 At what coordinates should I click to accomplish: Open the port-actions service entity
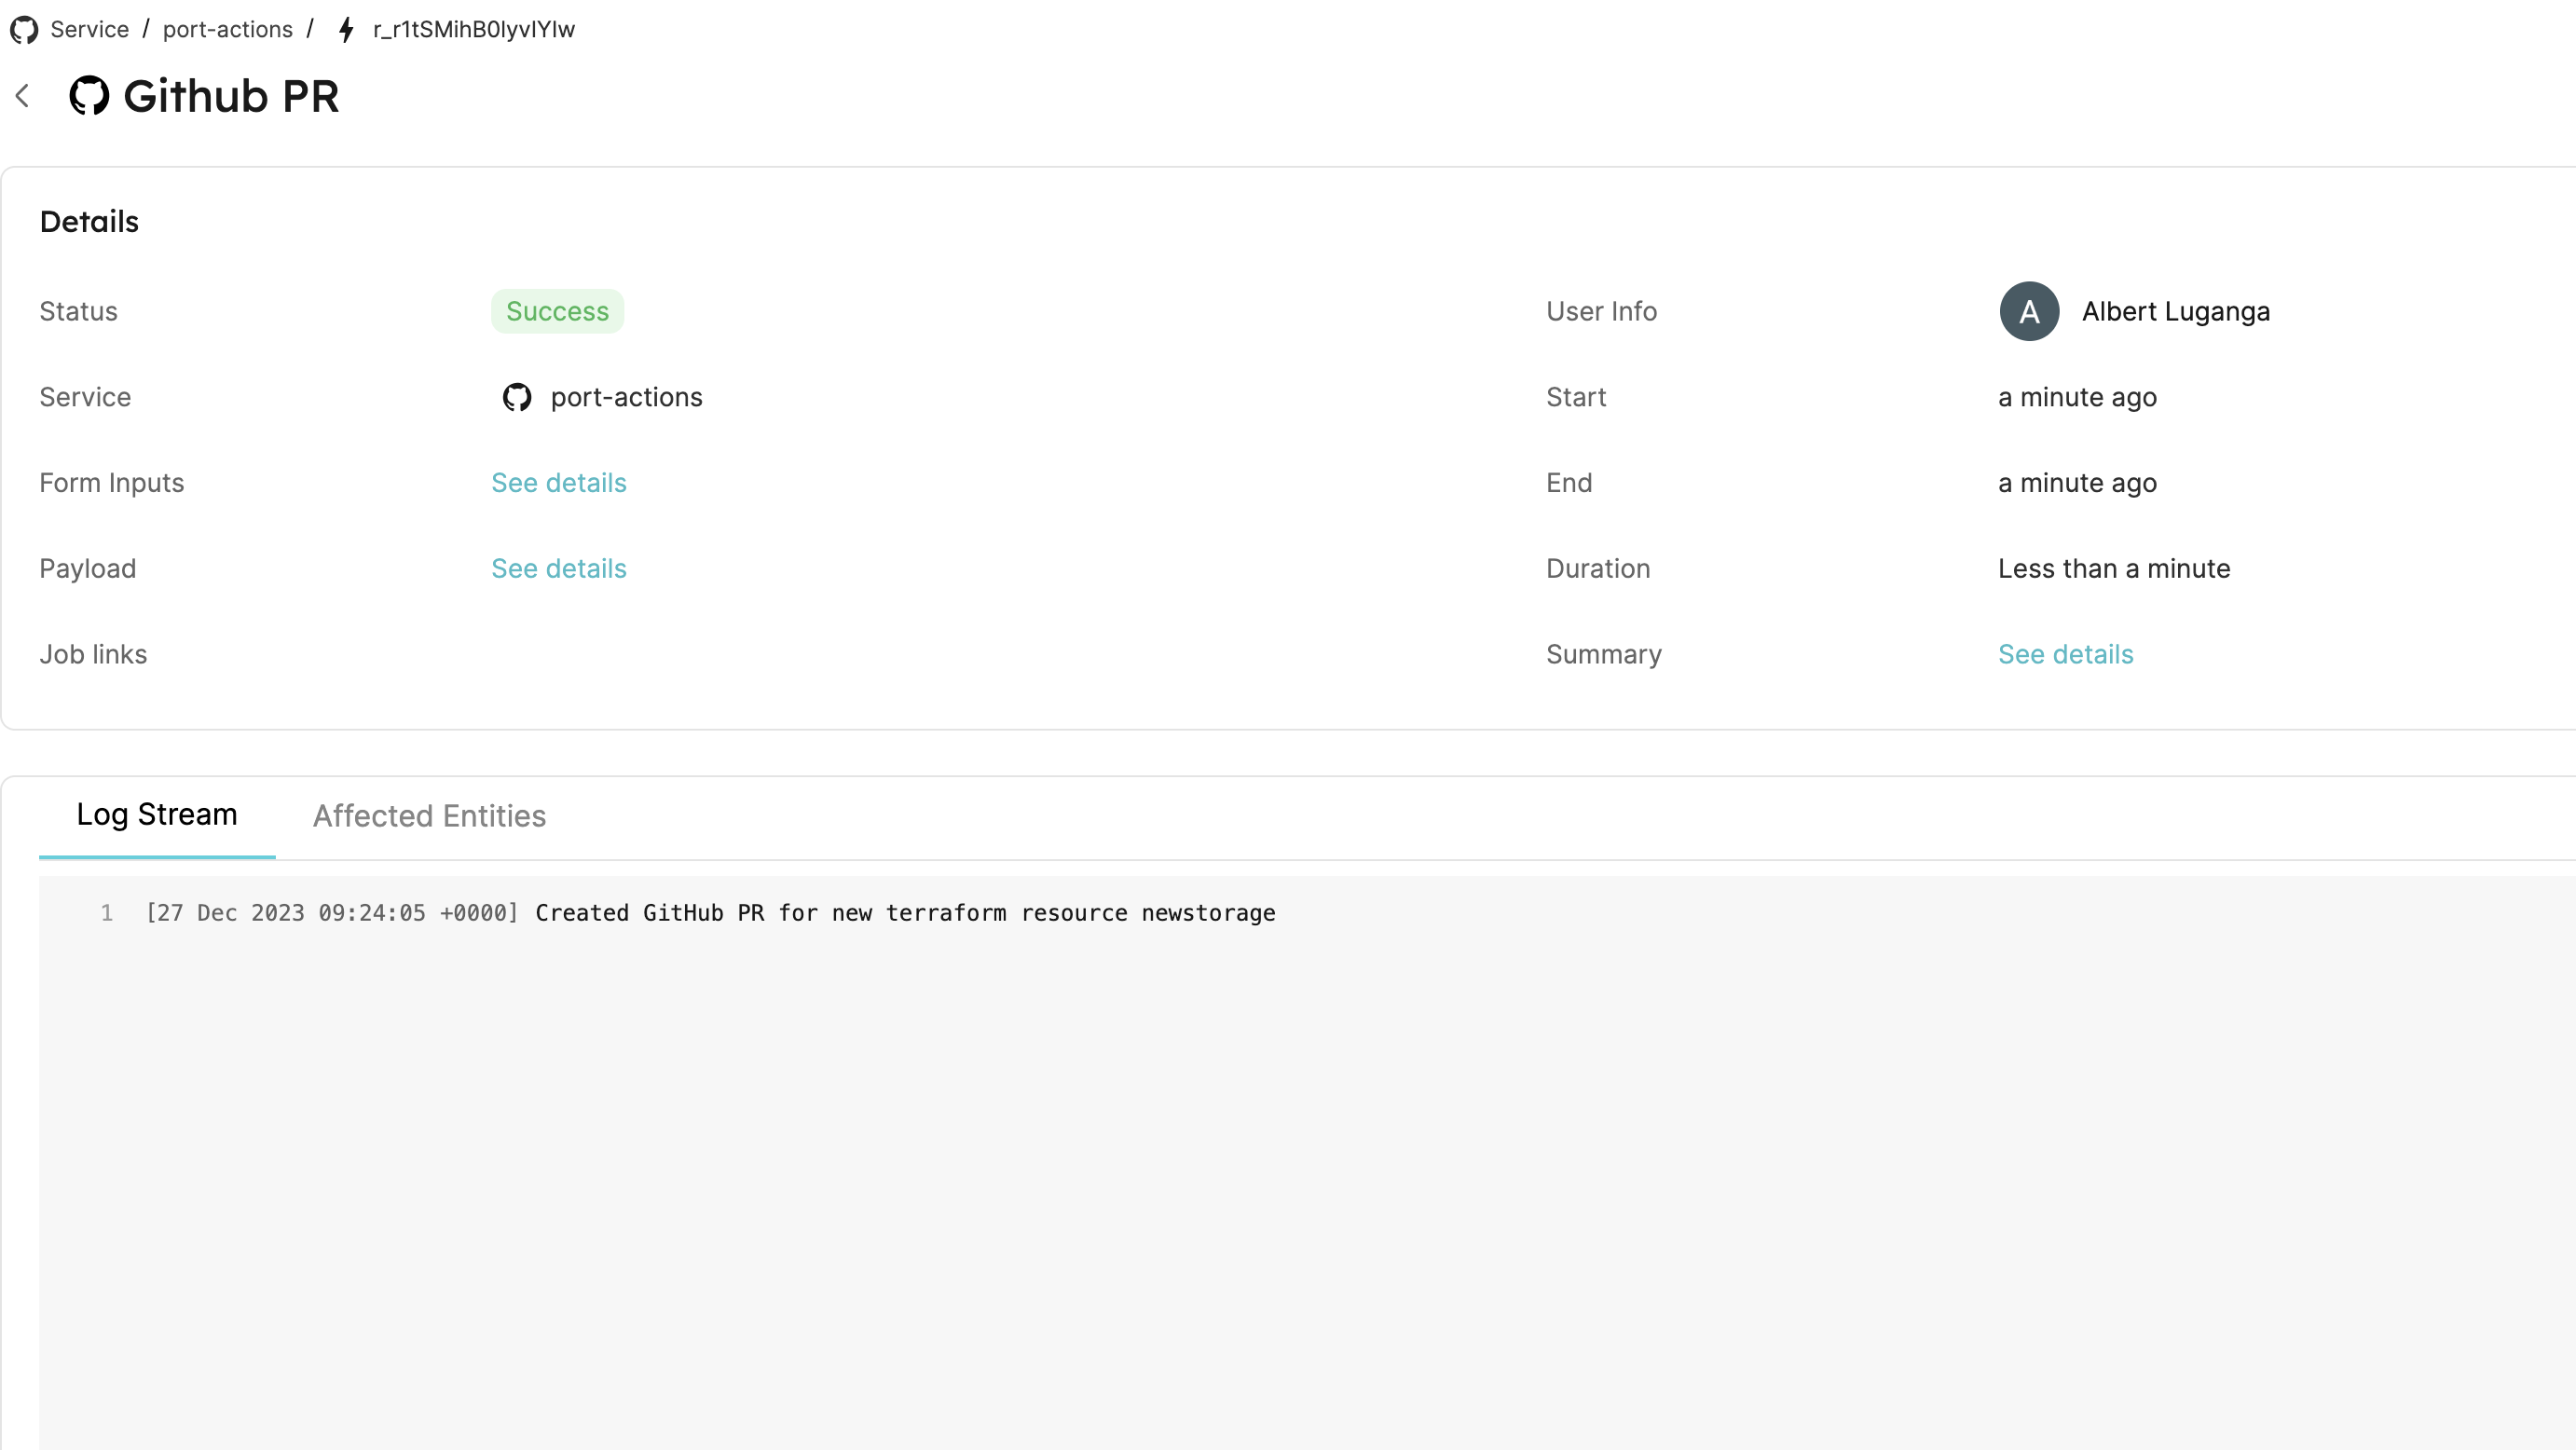pyautogui.click(x=626, y=397)
